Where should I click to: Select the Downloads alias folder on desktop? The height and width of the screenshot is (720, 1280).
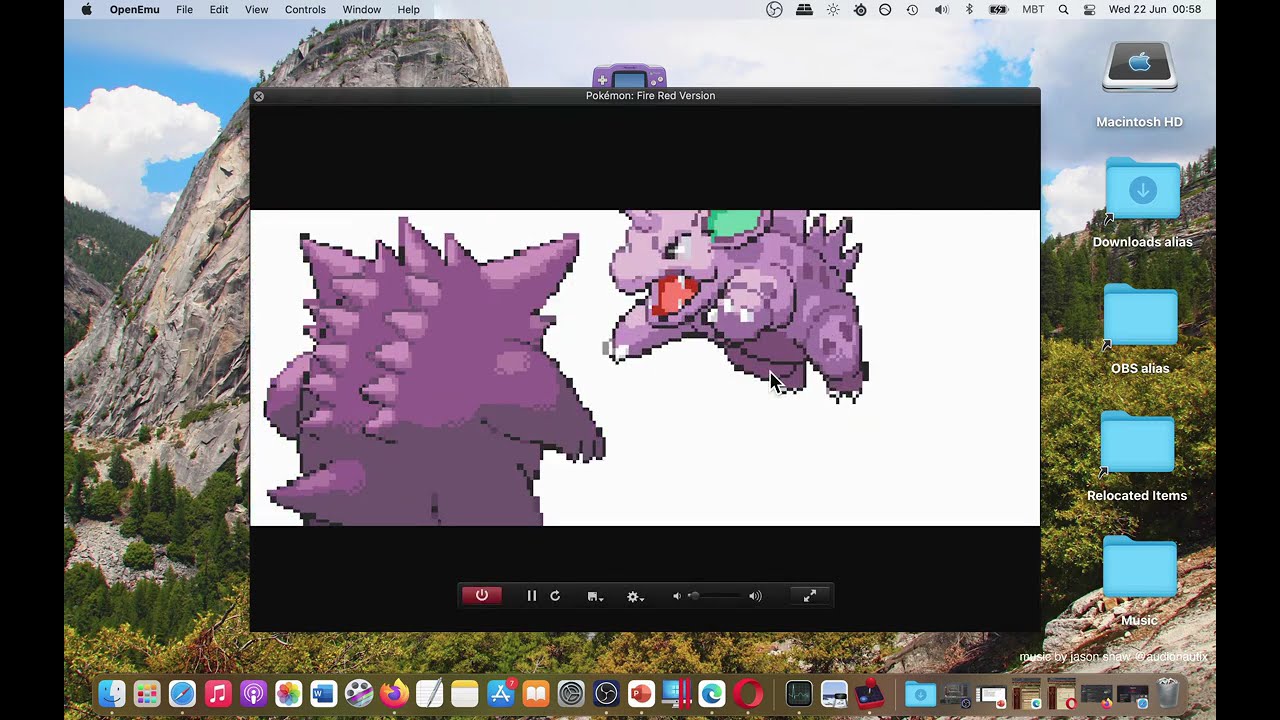pos(1142,190)
